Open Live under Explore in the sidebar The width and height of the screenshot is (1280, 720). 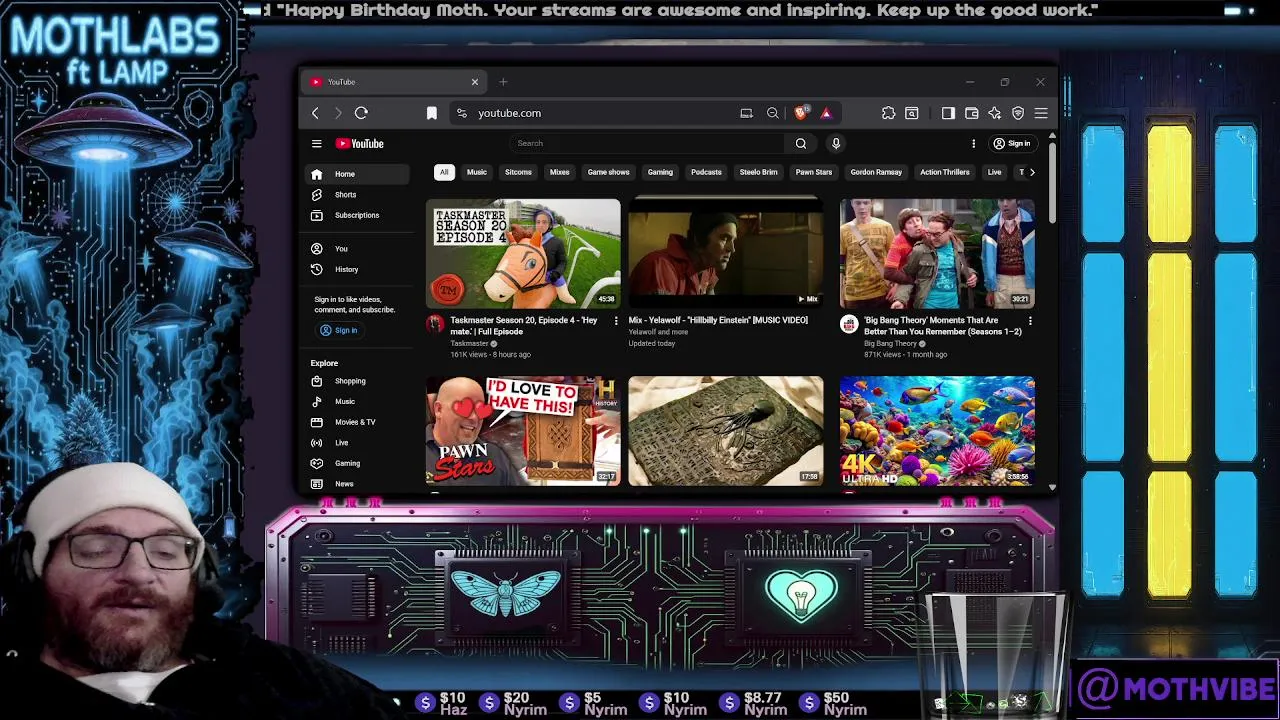pos(357,443)
